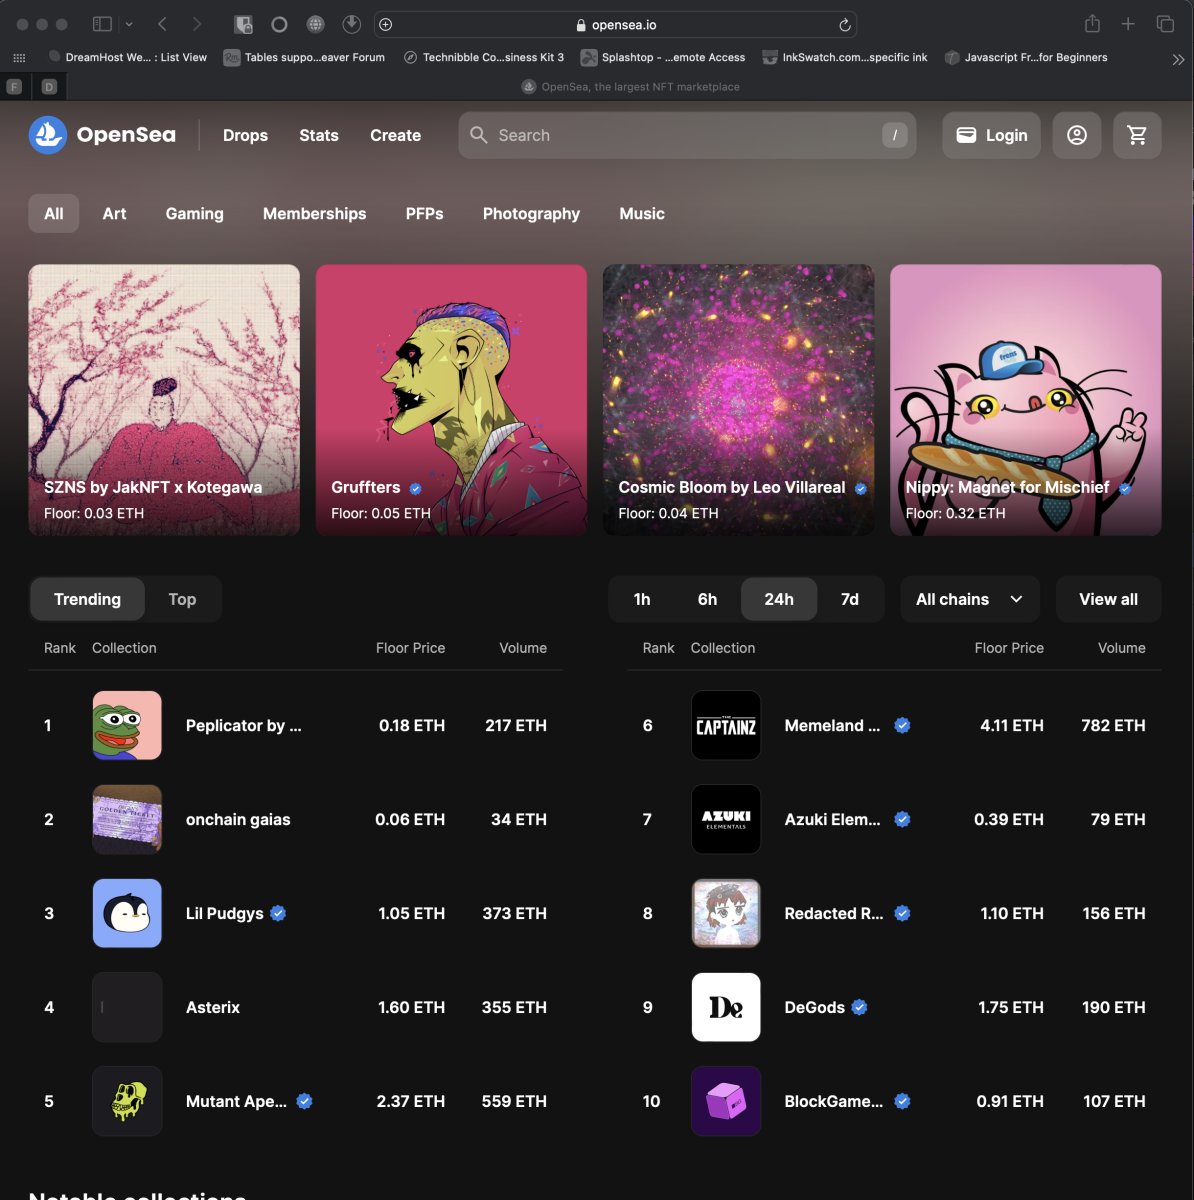
Task: Expand the Safari sidebar options chevron
Action: (x=129, y=24)
